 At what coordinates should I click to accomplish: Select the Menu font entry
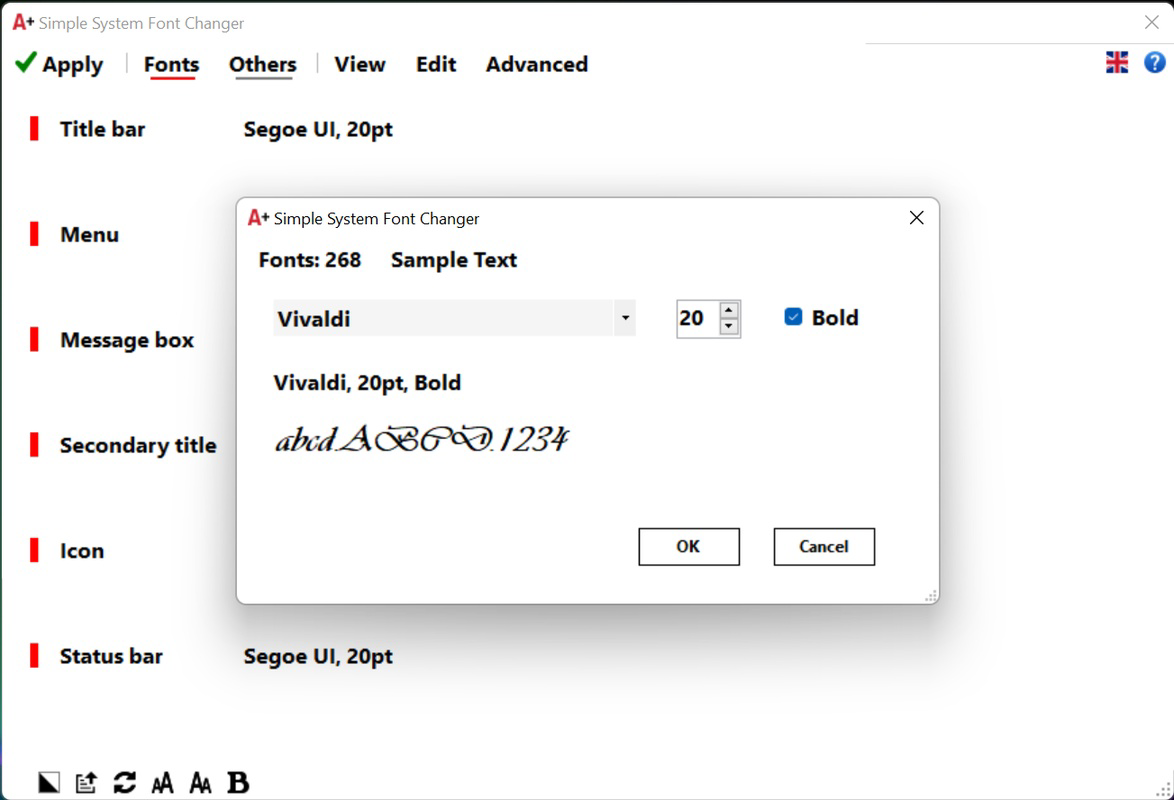click(89, 234)
